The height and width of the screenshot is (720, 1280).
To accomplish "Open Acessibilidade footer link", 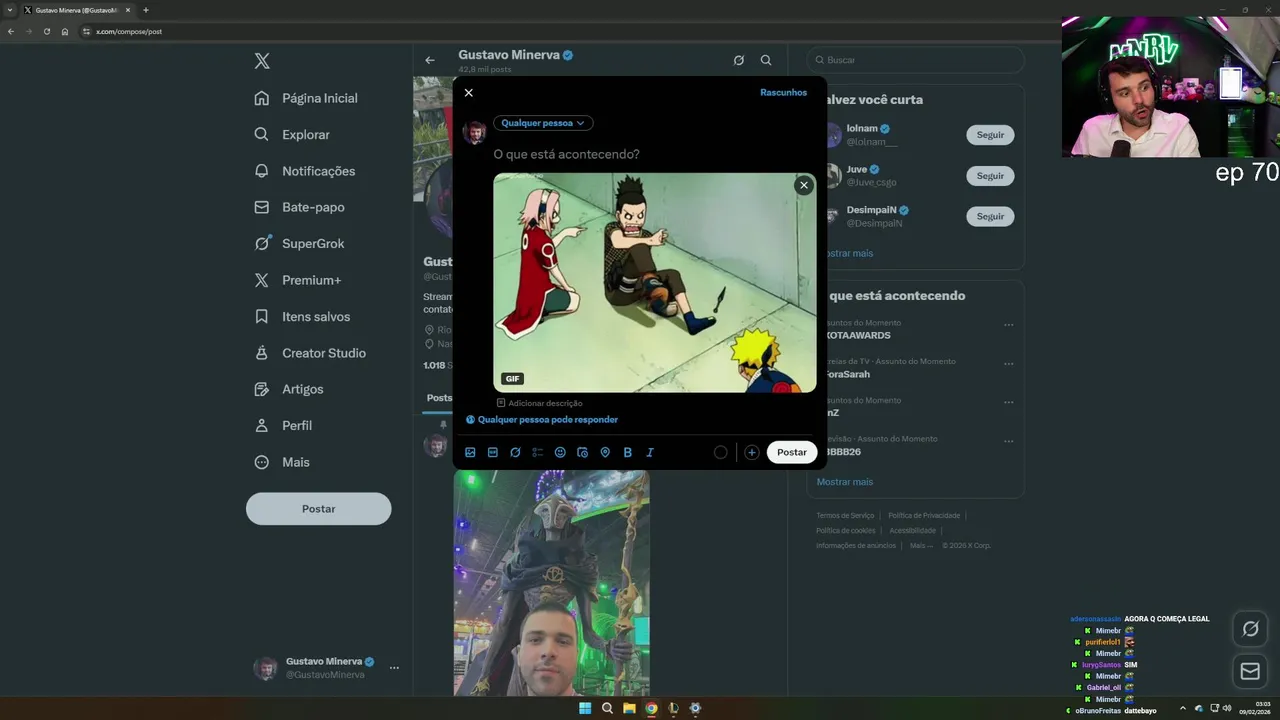I will click(912, 531).
